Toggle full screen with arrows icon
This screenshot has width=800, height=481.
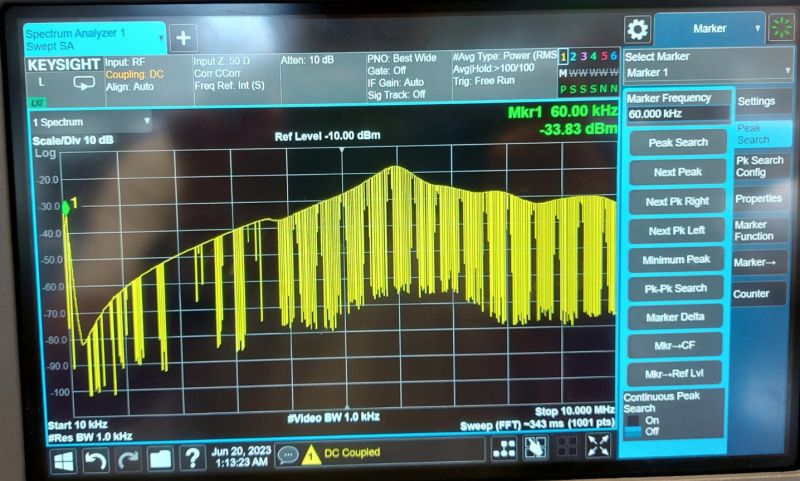pos(597,445)
